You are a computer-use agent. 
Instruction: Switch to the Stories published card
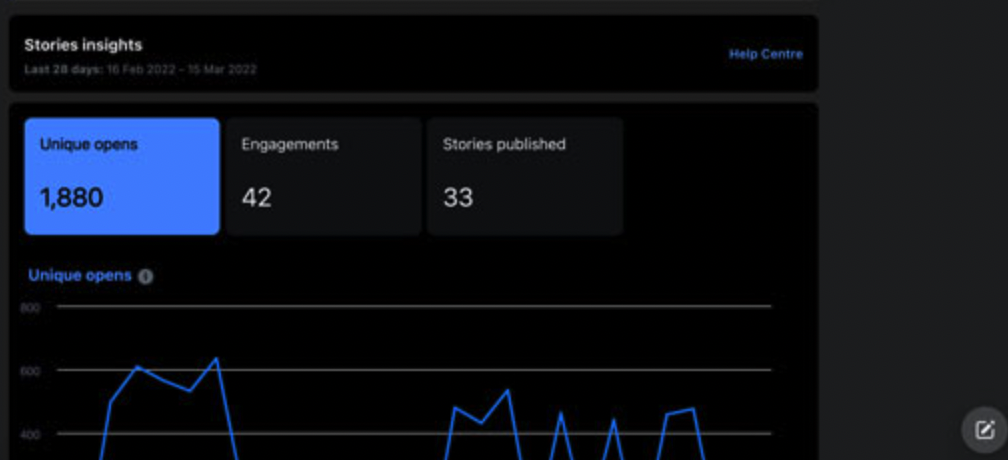tap(525, 176)
